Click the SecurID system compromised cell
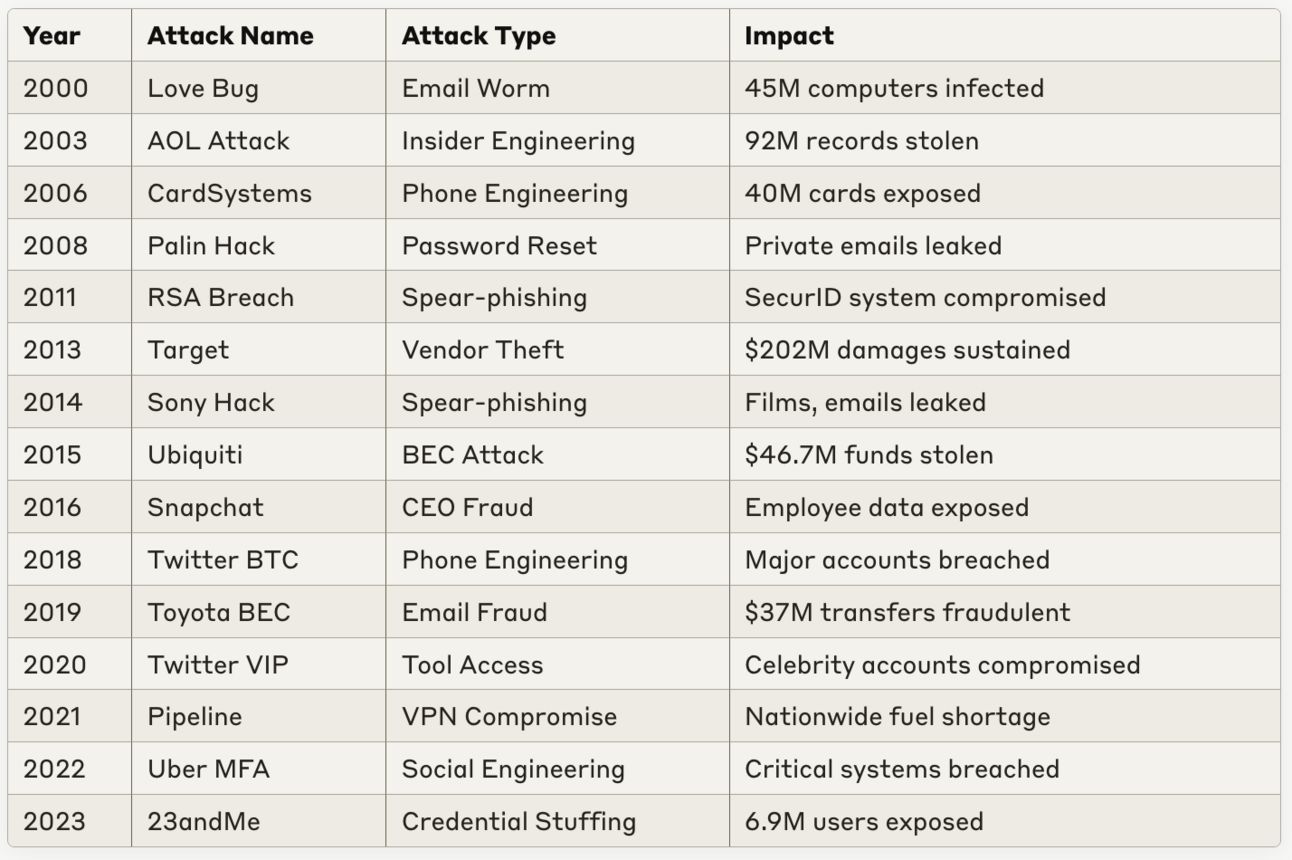This screenshot has width=1292, height=860. coord(1004,297)
